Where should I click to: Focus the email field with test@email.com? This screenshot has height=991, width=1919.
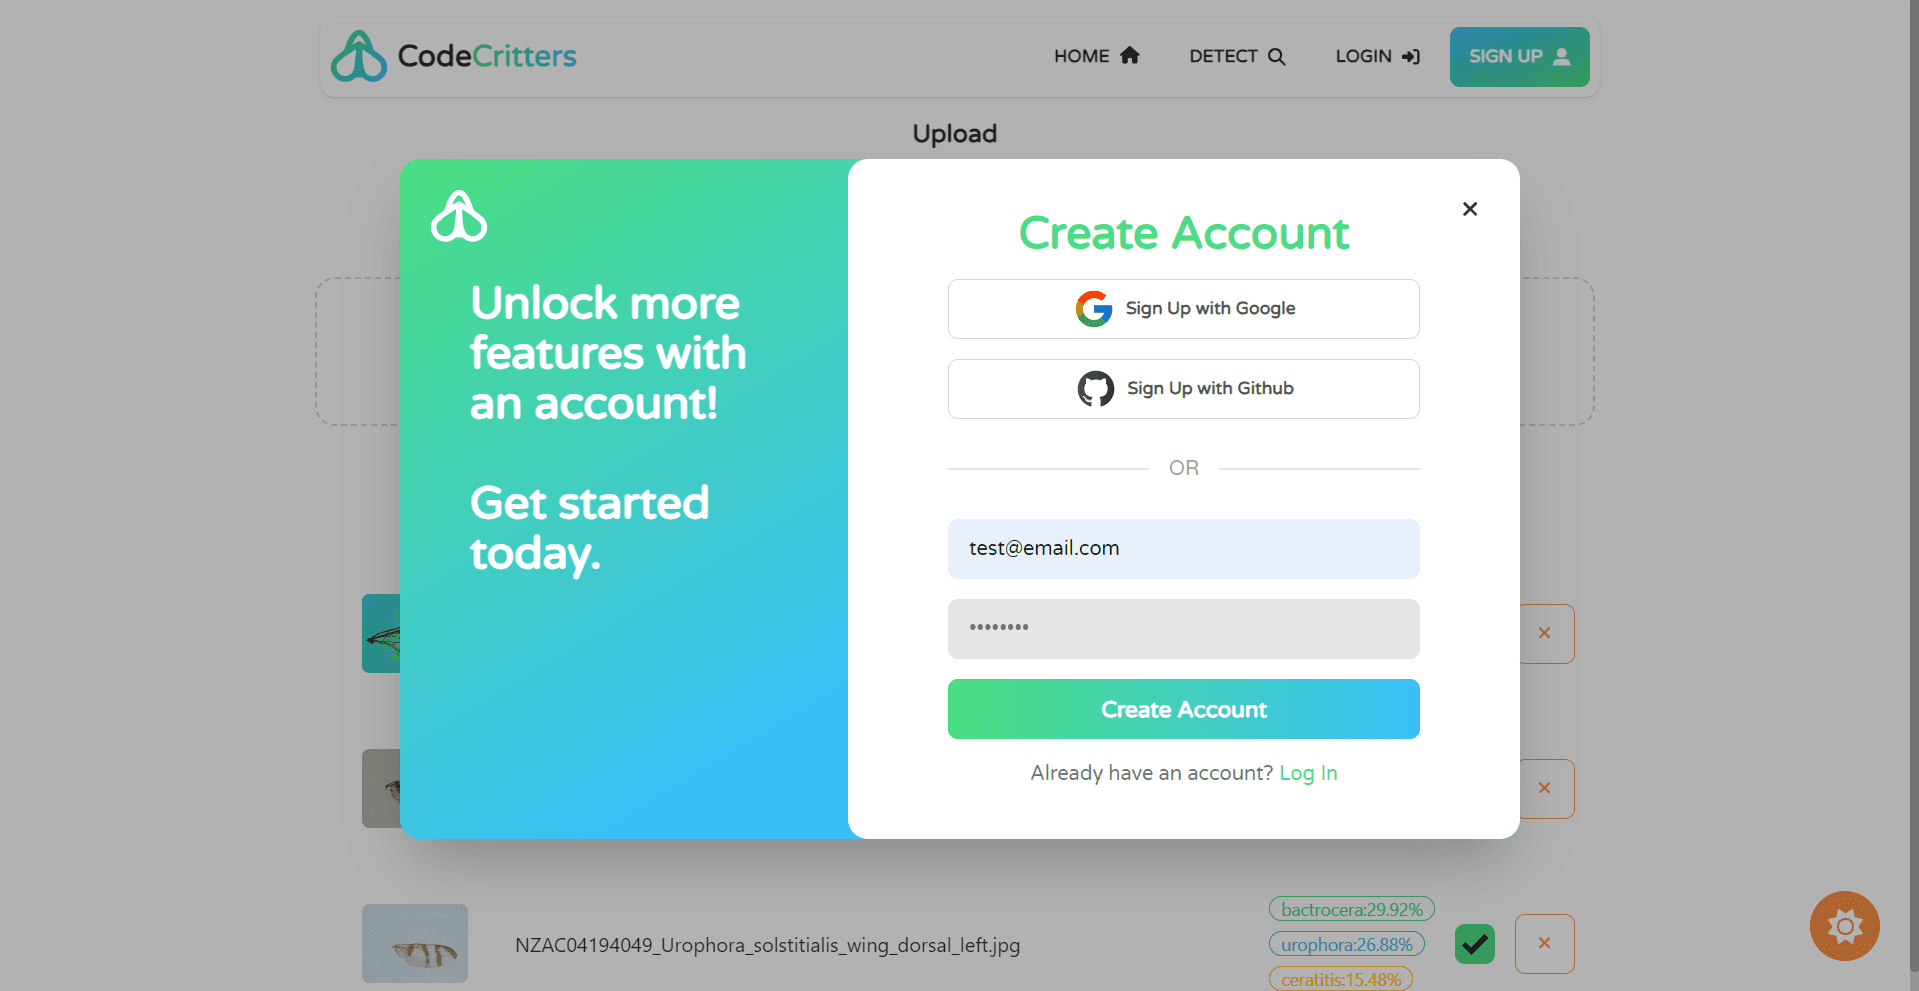(1183, 549)
